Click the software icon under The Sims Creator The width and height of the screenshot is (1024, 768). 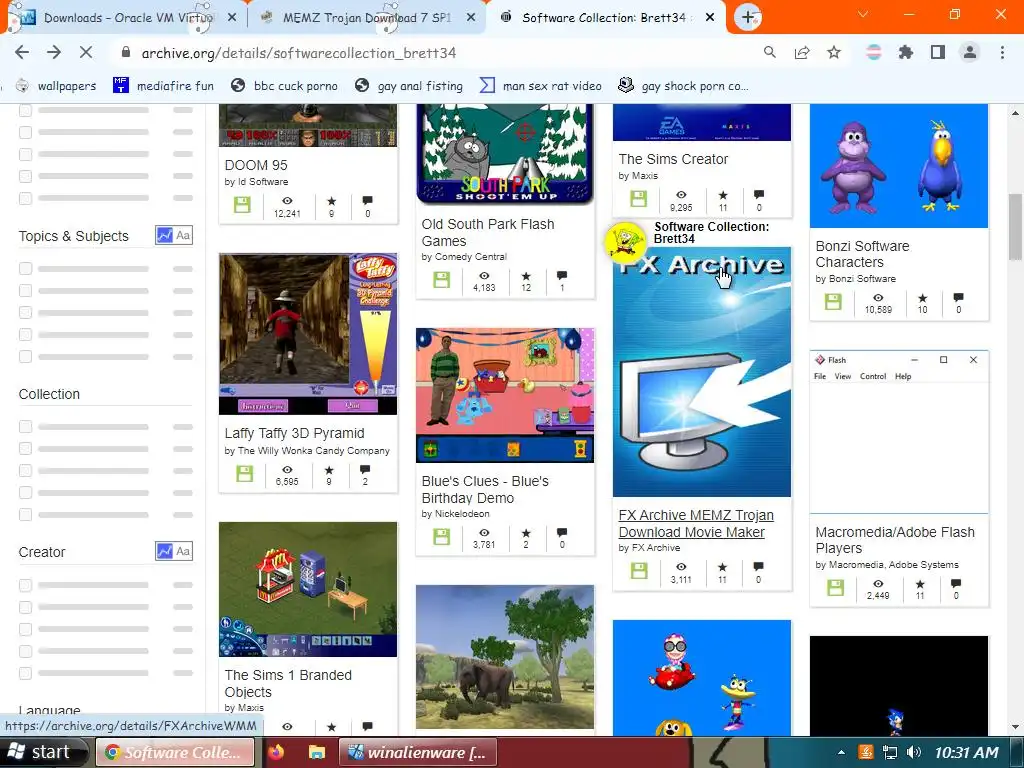pos(639,199)
